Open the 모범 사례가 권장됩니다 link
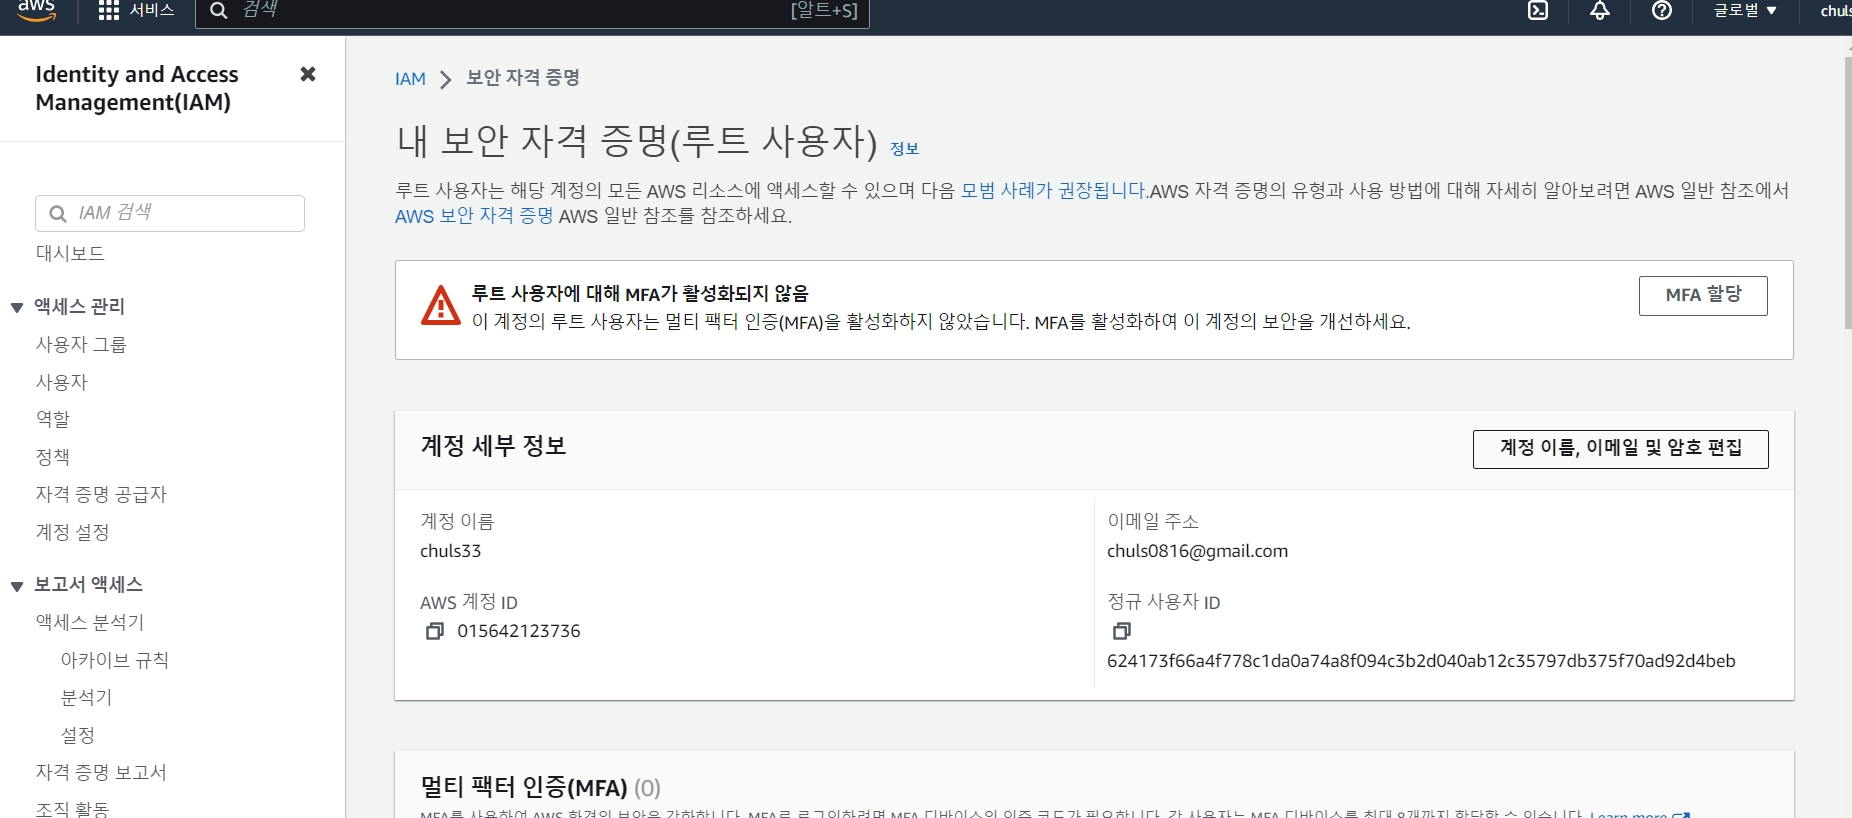This screenshot has height=818, width=1852. pos(1054,190)
